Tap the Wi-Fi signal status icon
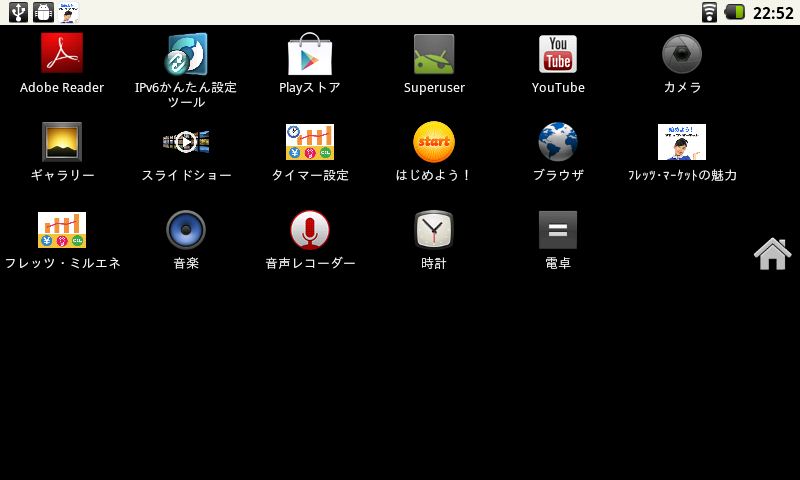 pos(709,12)
